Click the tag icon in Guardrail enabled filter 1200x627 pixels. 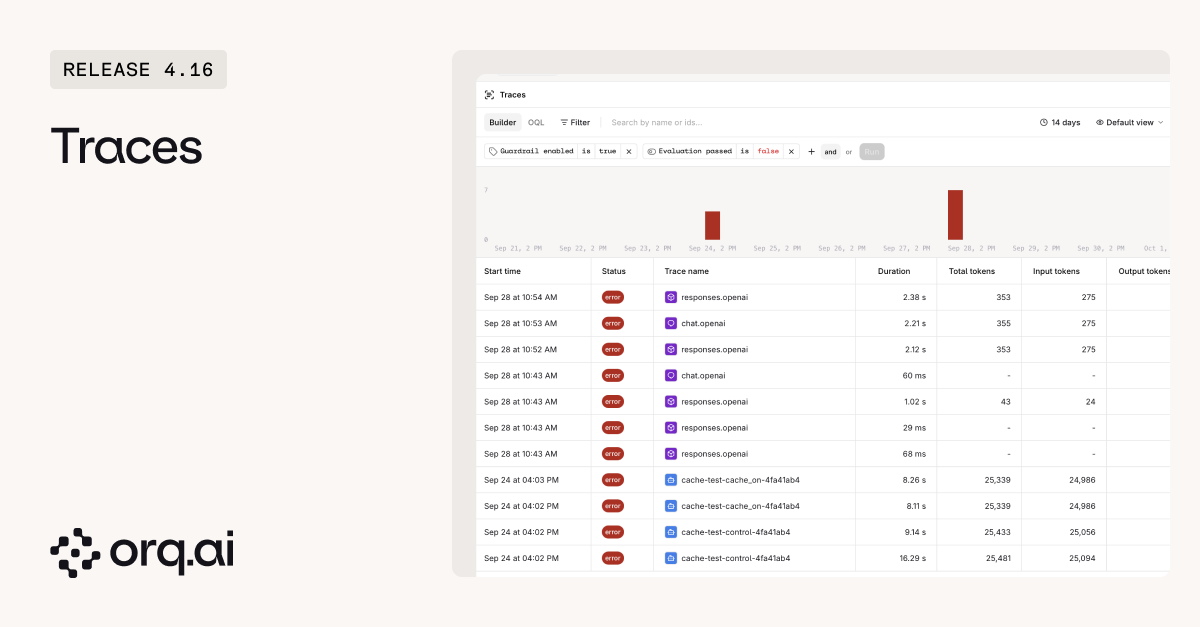493,151
